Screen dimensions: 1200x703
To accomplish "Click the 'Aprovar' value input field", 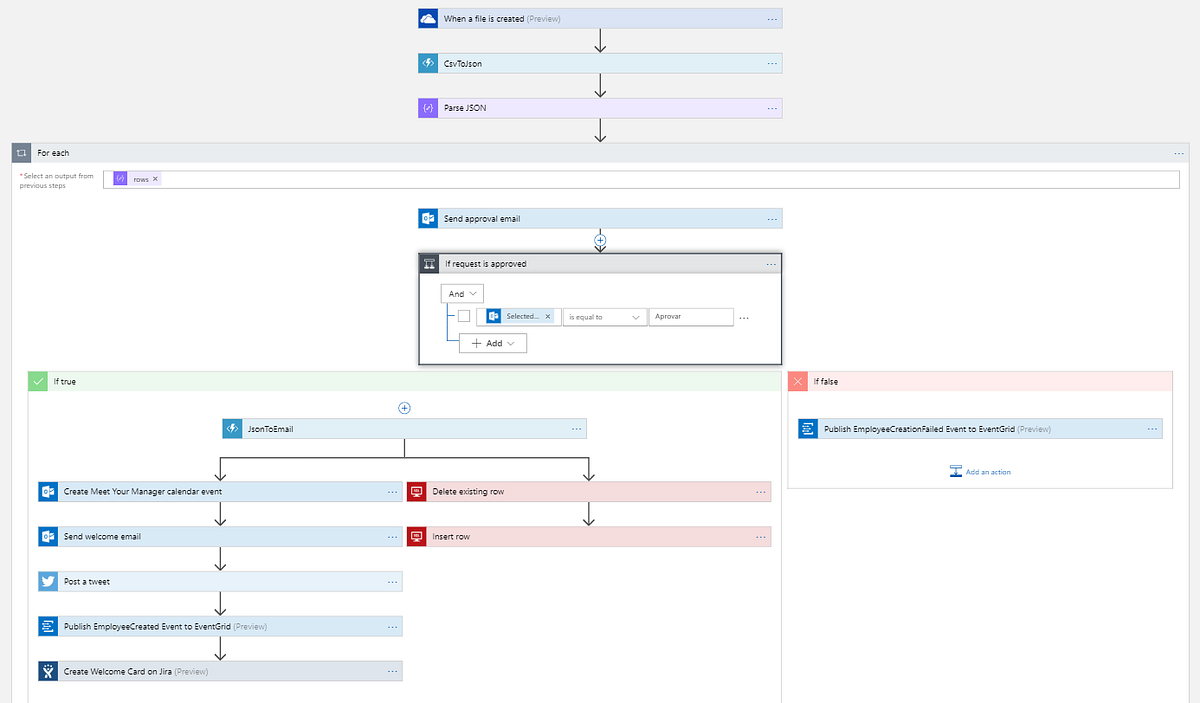I will point(691,316).
